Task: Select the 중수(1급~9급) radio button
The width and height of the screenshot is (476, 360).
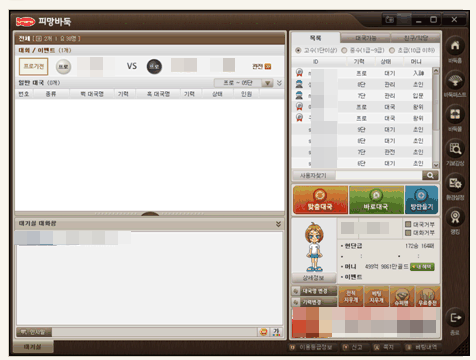Action: [x=344, y=50]
